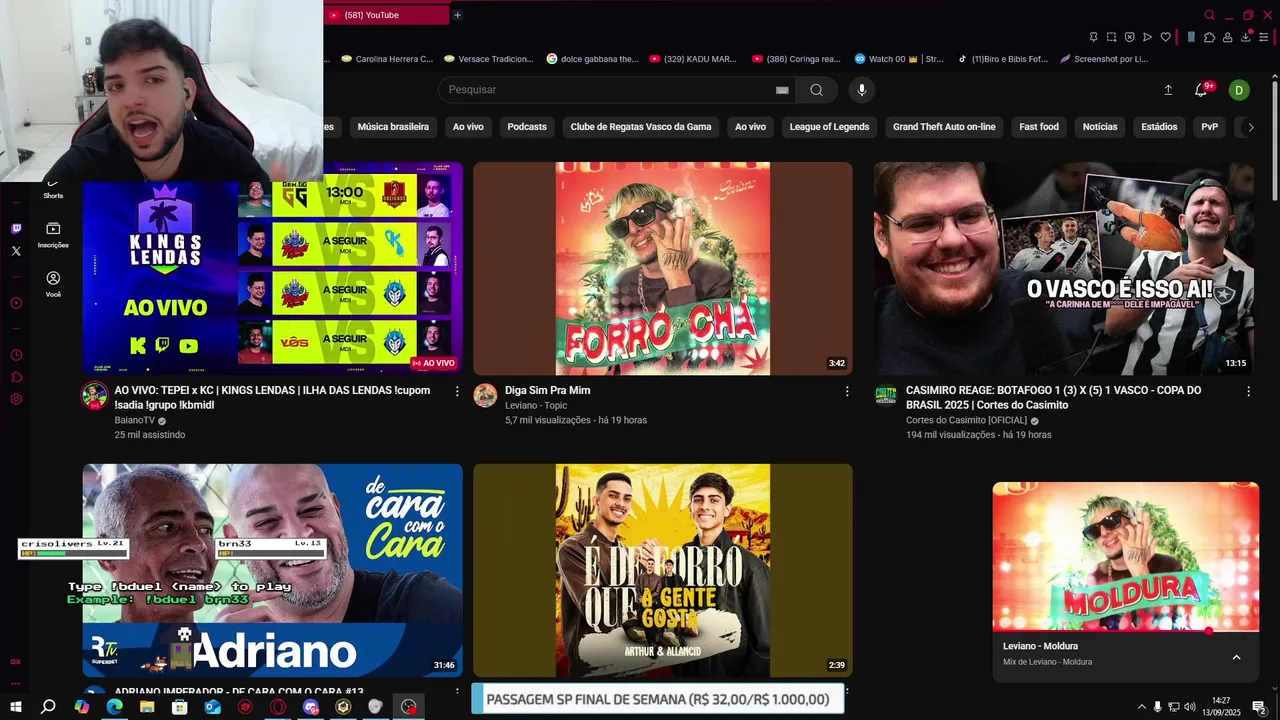Open YouTube Inscrições (subscriptions) page
Image resolution: width=1280 pixels, height=720 pixels.
53,234
